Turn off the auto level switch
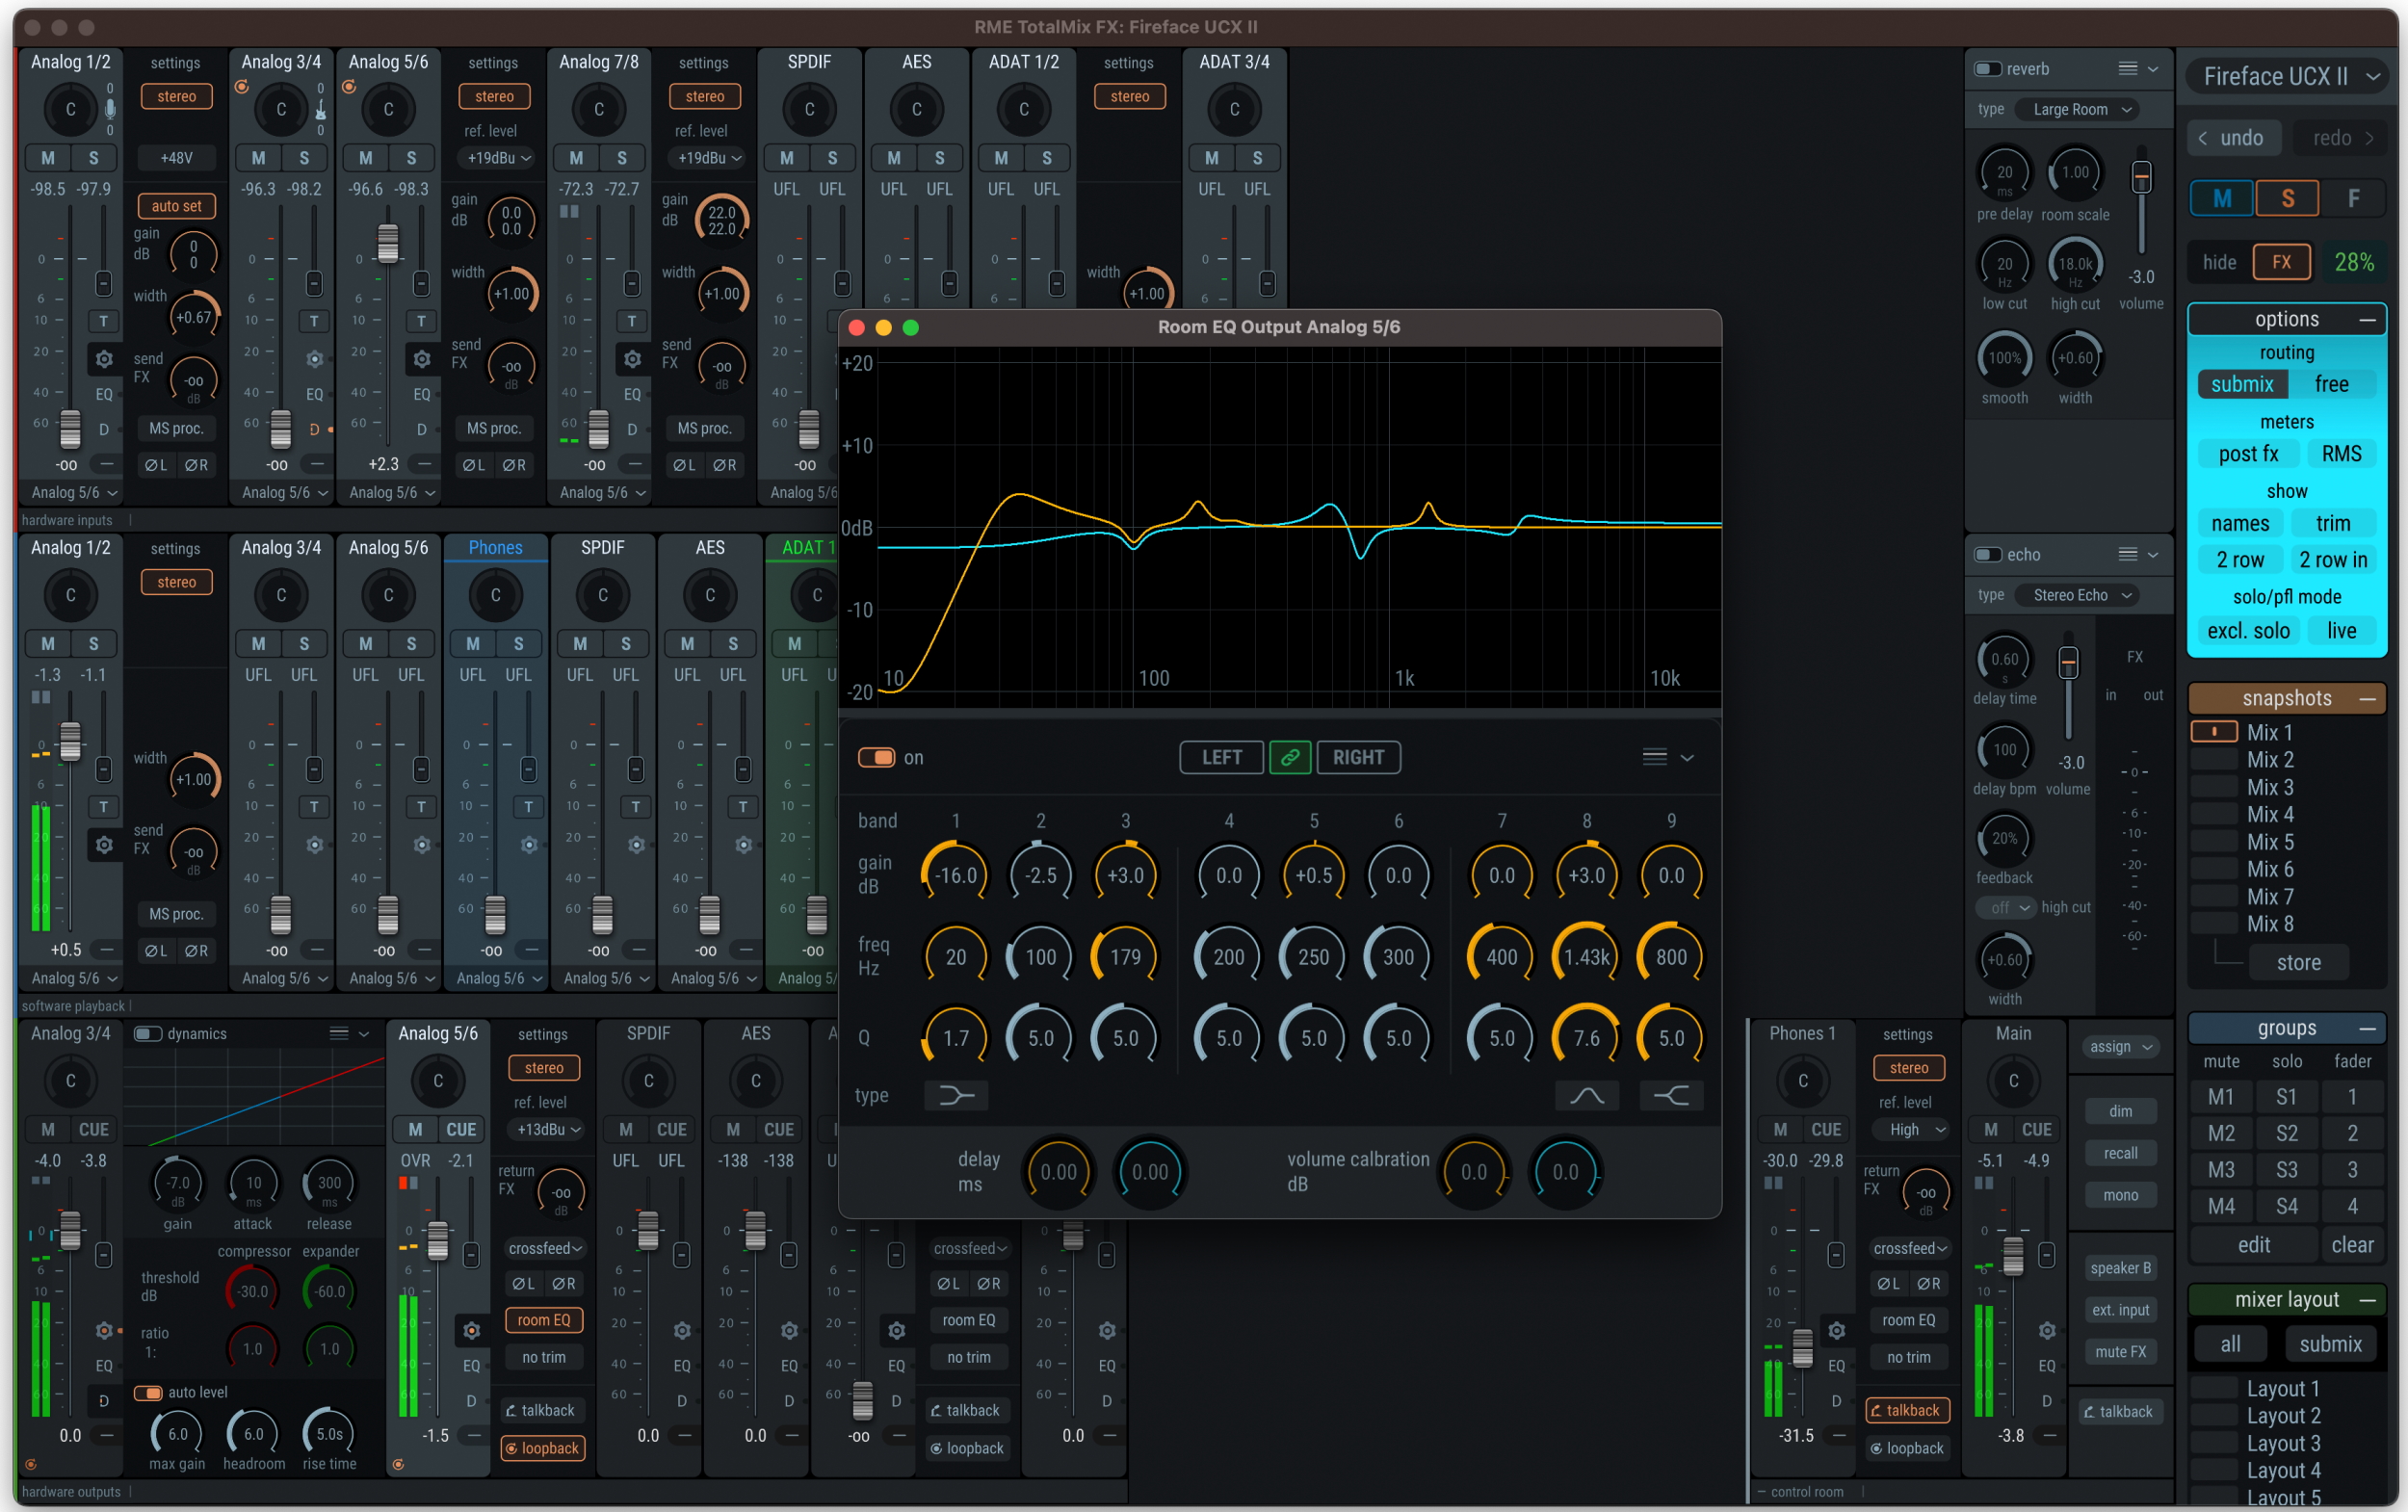 [x=148, y=1392]
